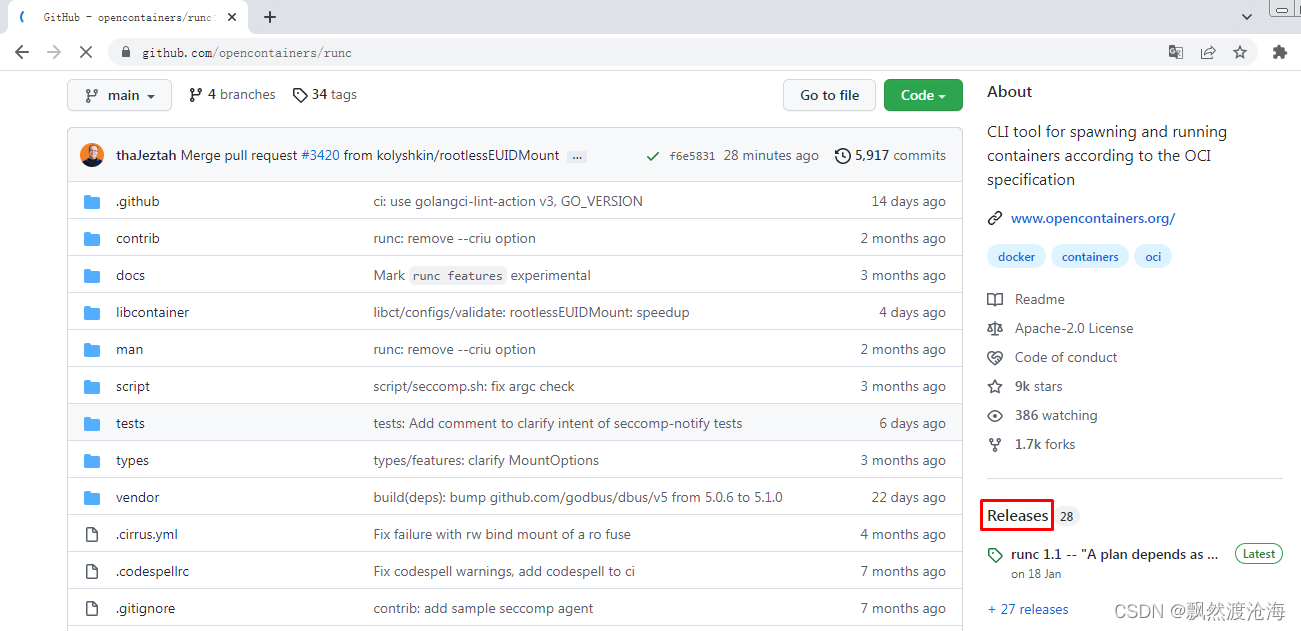Open the tab search dropdown arrow
The image size is (1301, 631).
1247,17
